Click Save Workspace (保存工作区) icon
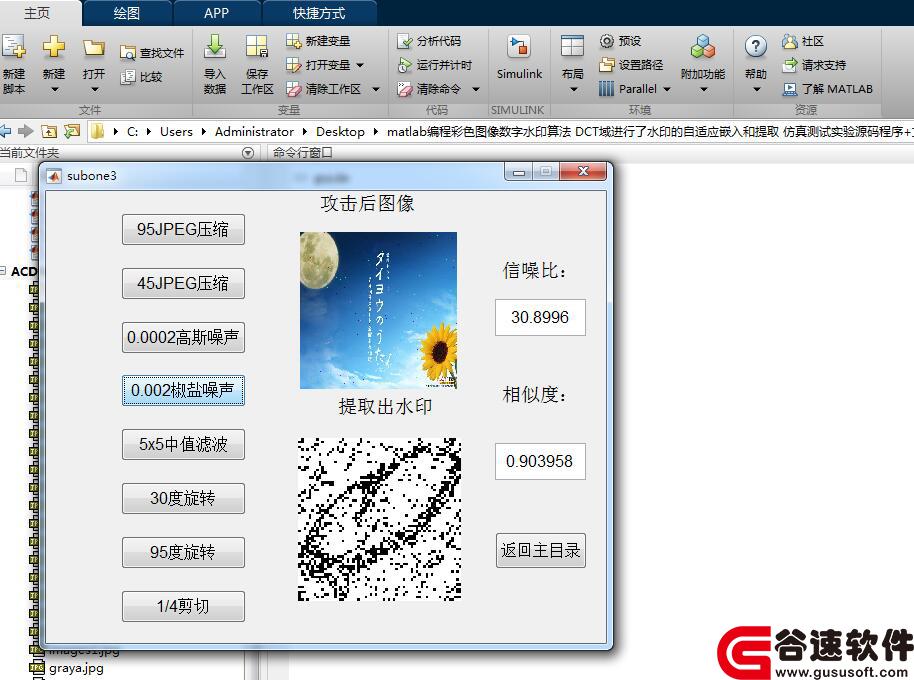Screen dimensions: 914x680 (x=256, y=47)
